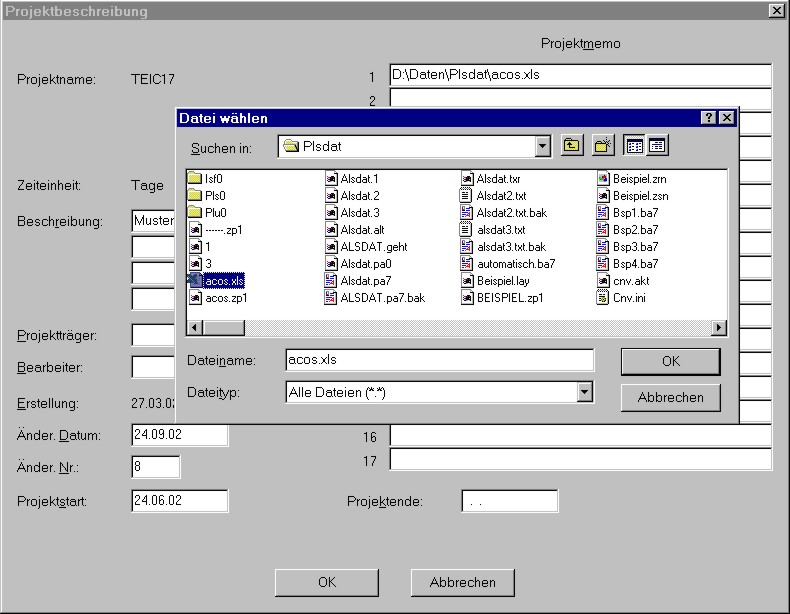Open the Suchen in folder dropdown arrow
The height and width of the screenshot is (614, 790).
542,147
